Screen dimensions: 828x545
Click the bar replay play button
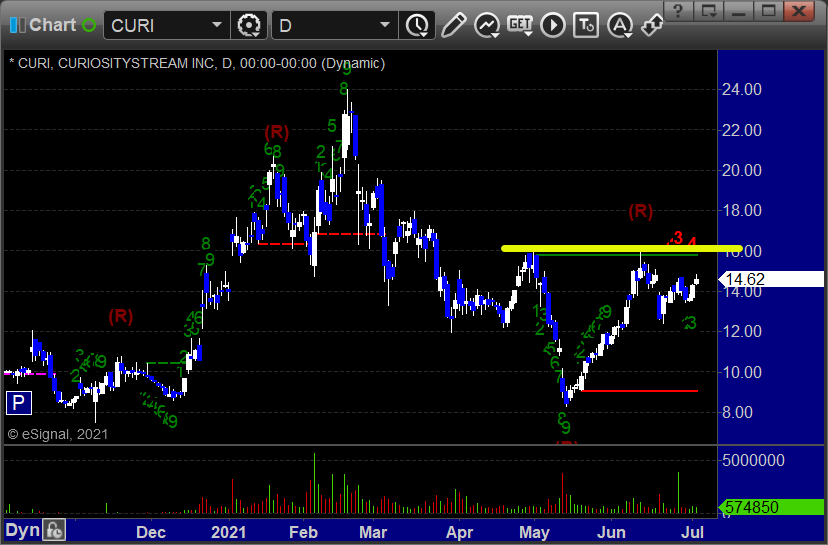click(x=553, y=25)
